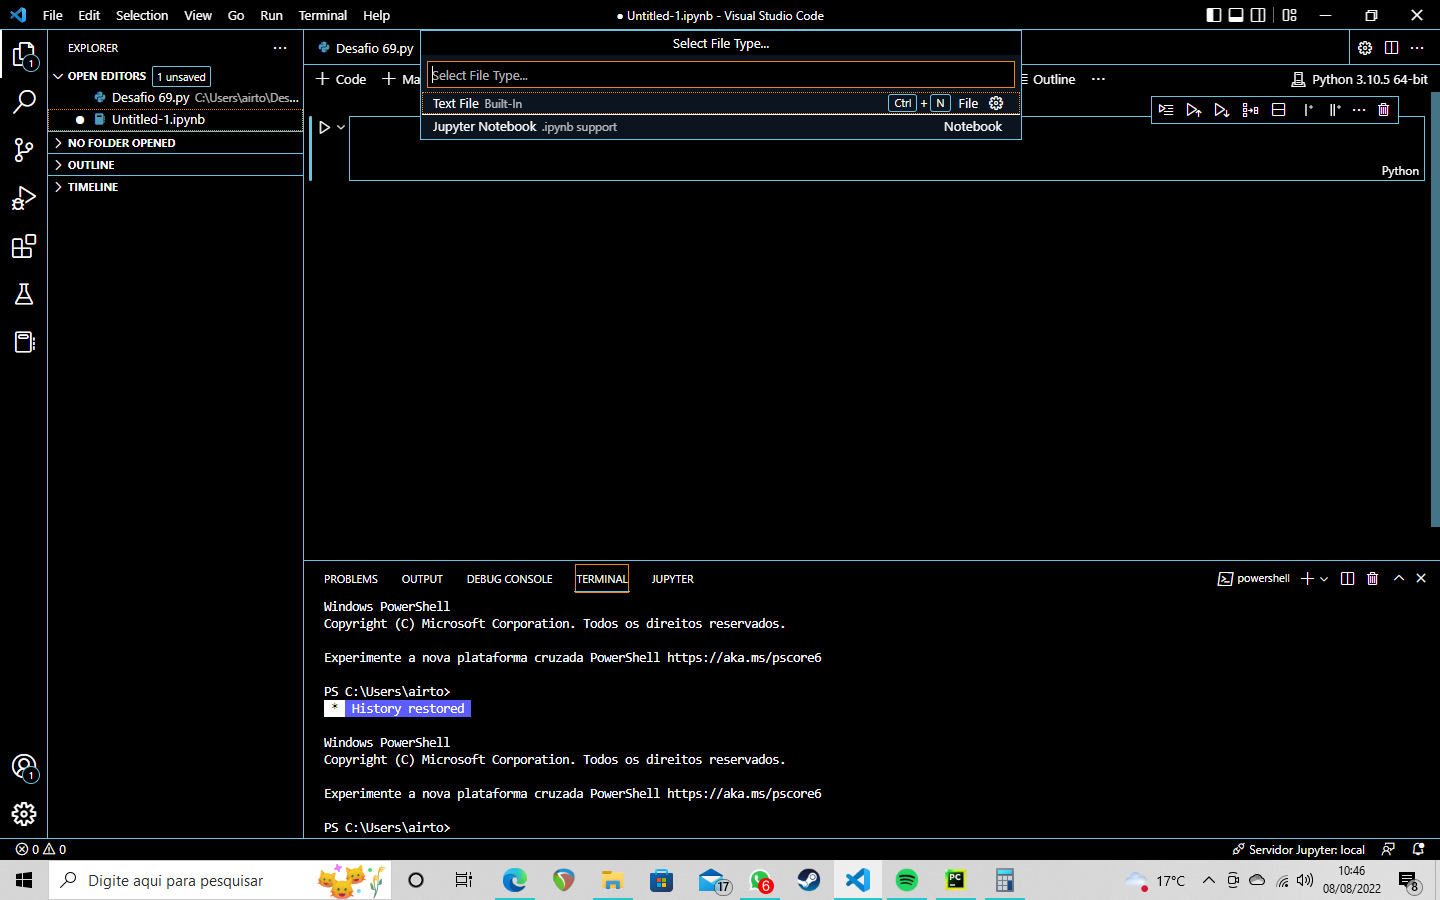Toggle notifications bell in status bar
Screen dimensions: 1440x900
click(x=1418, y=849)
